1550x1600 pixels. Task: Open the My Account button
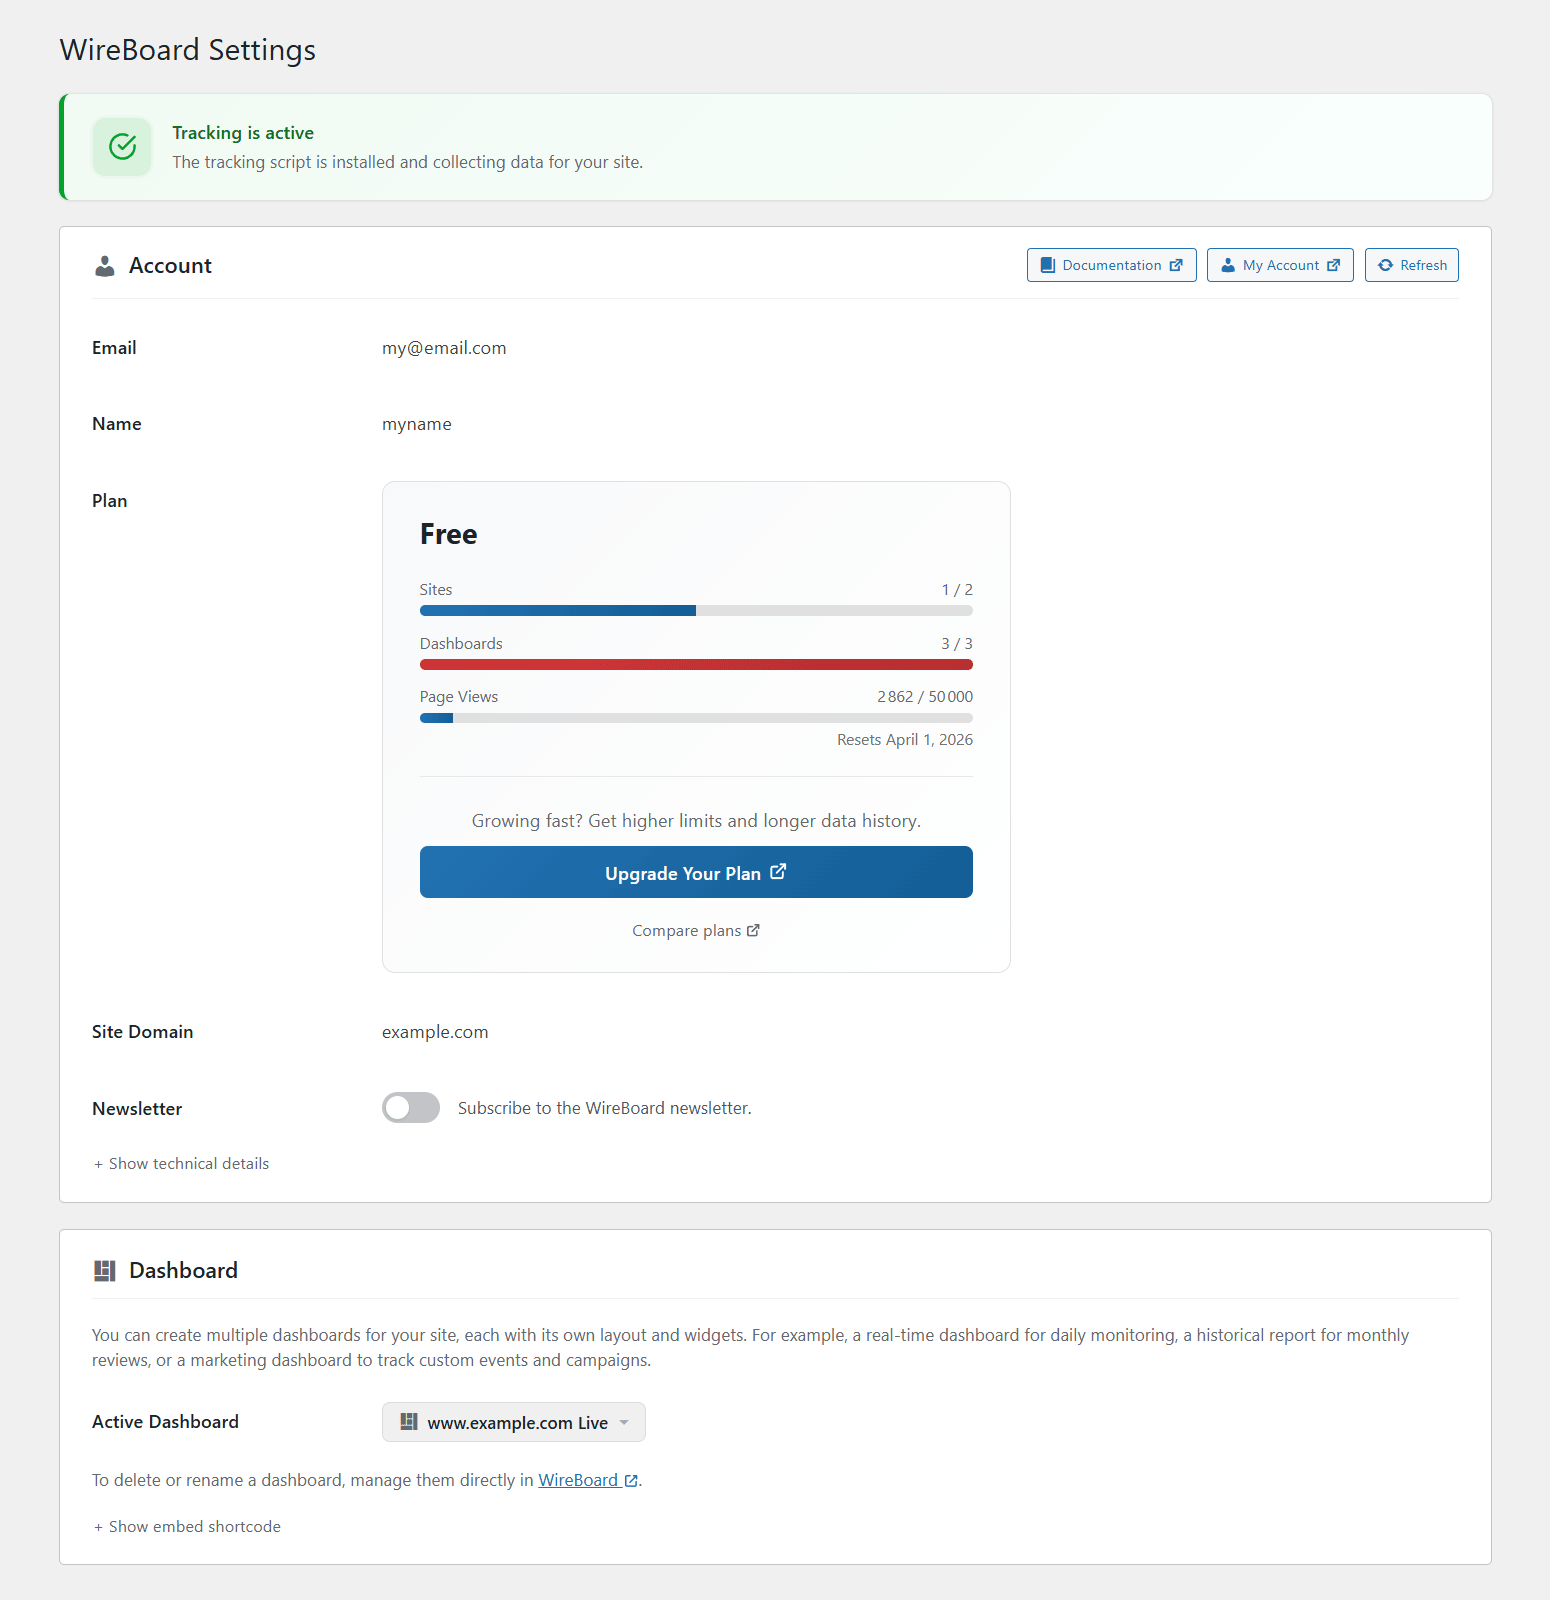(x=1280, y=265)
